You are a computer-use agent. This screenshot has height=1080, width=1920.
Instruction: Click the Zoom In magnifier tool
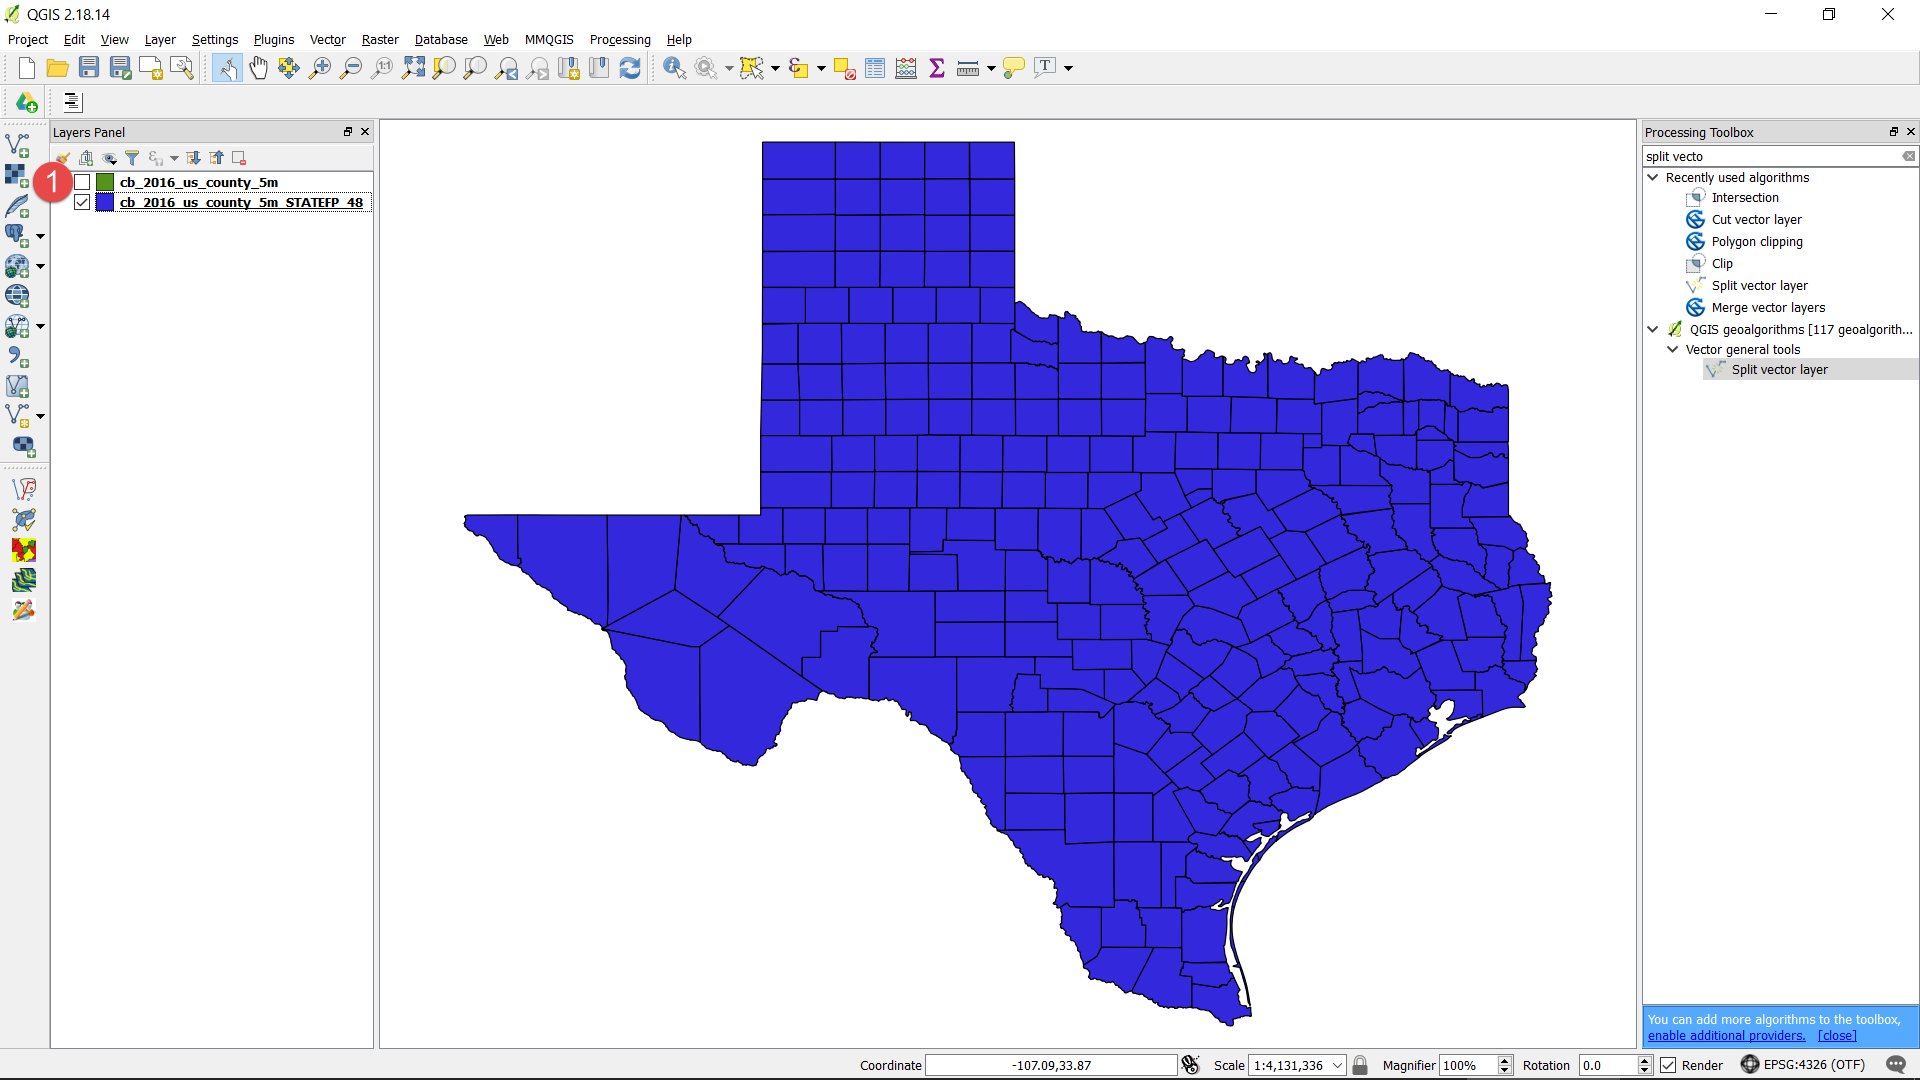click(x=320, y=68)
